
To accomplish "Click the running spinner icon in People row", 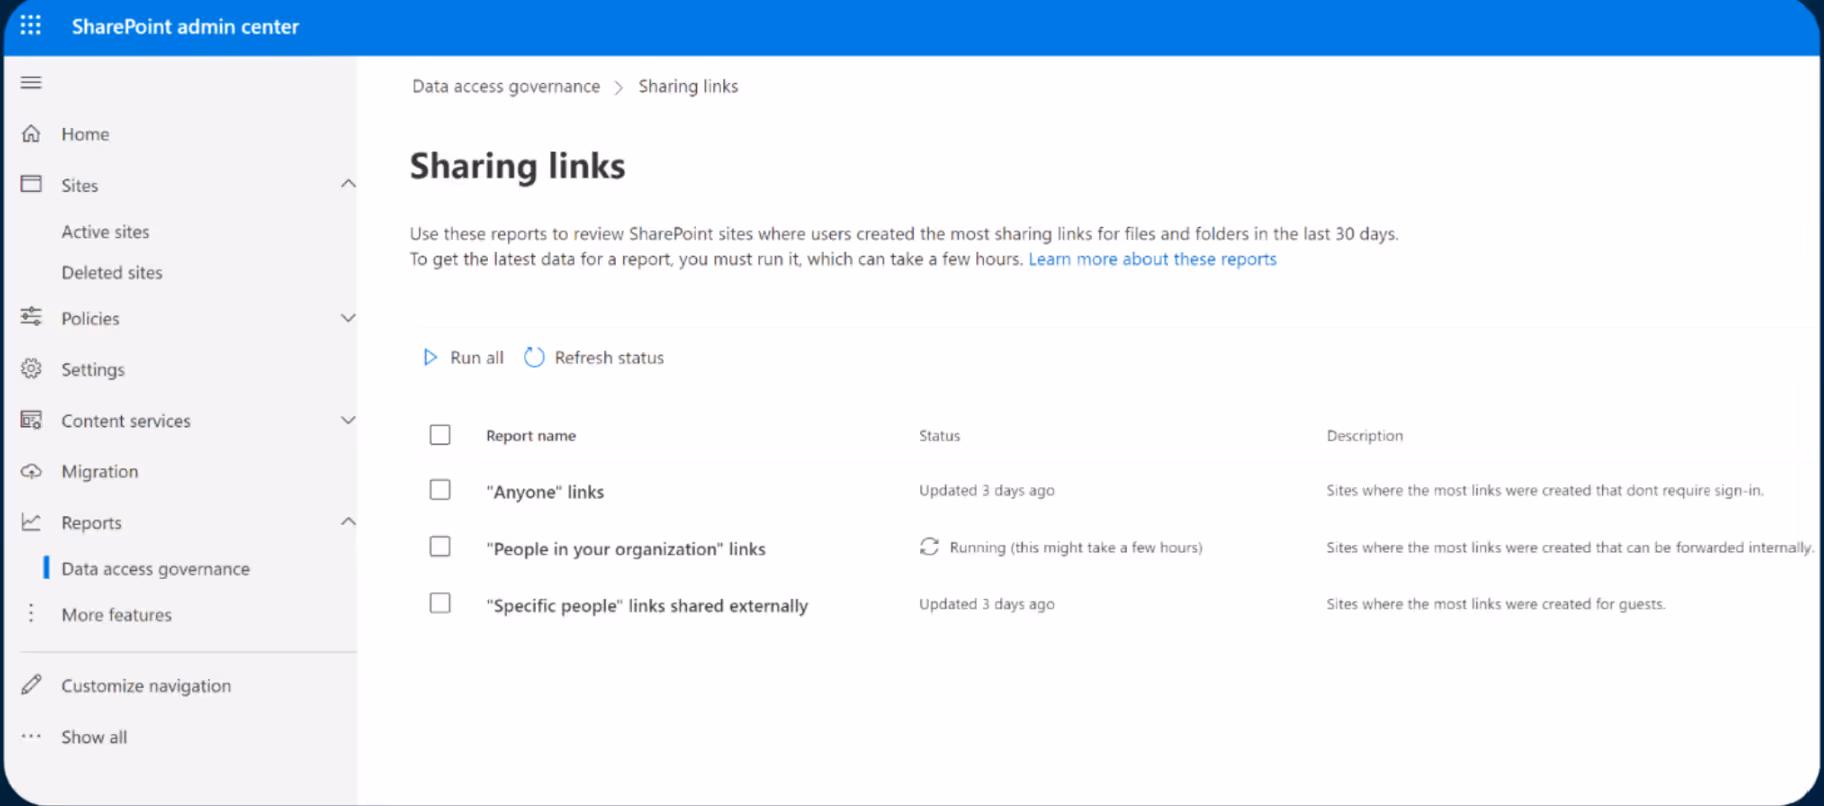I will pyautogui.click(x=929, y=547).
